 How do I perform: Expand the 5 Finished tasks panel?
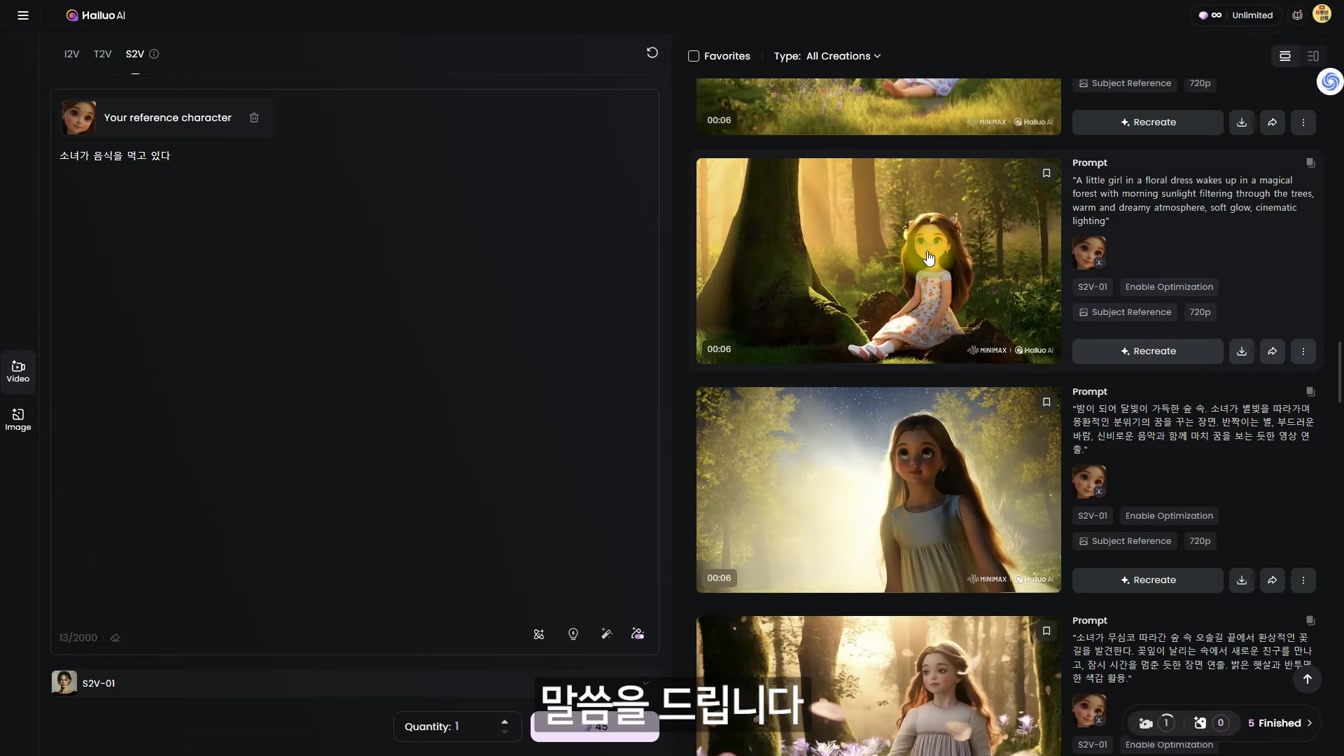pyautogui.click(x=1280, y=723)
